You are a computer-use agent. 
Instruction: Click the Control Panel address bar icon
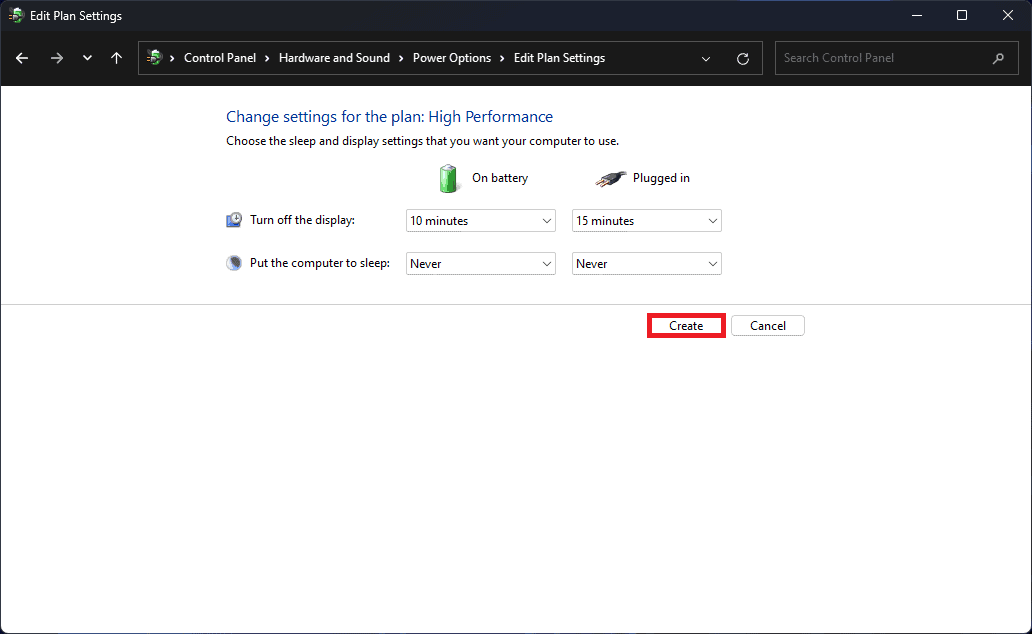pyautogui.click(x=154, y=58)
